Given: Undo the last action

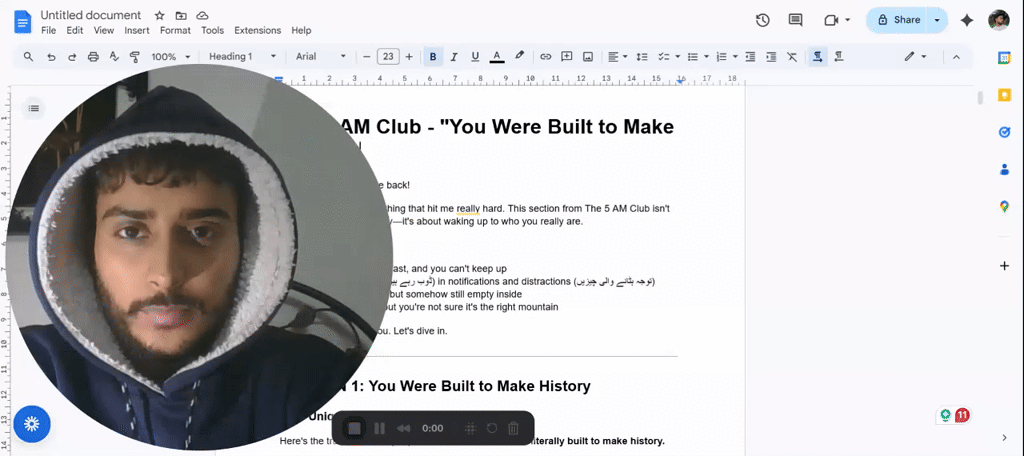Looking at the screenshot, I should click(51, 57).
